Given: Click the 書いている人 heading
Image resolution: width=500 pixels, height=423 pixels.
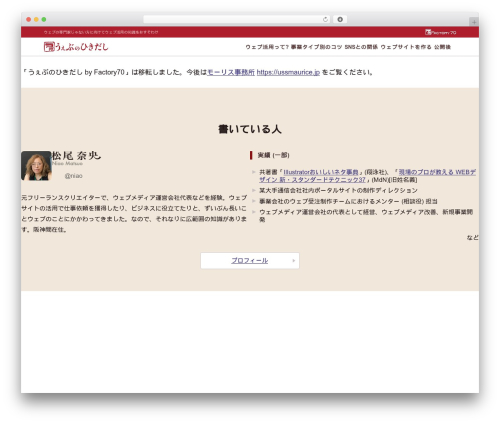Looking at the screenshot, I should pos(250,129).
